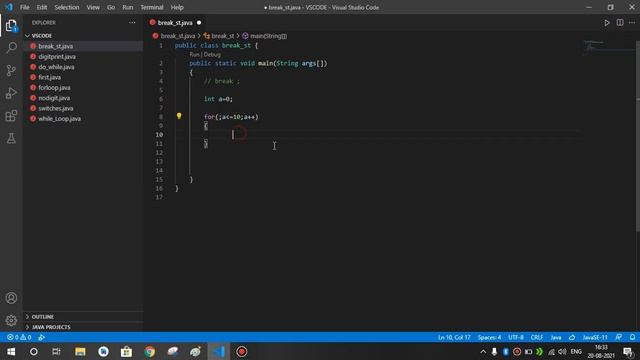Viewport: 640px width, 360px height.
Task: Open the Terminal menu
Action: [x=151, y=7]
